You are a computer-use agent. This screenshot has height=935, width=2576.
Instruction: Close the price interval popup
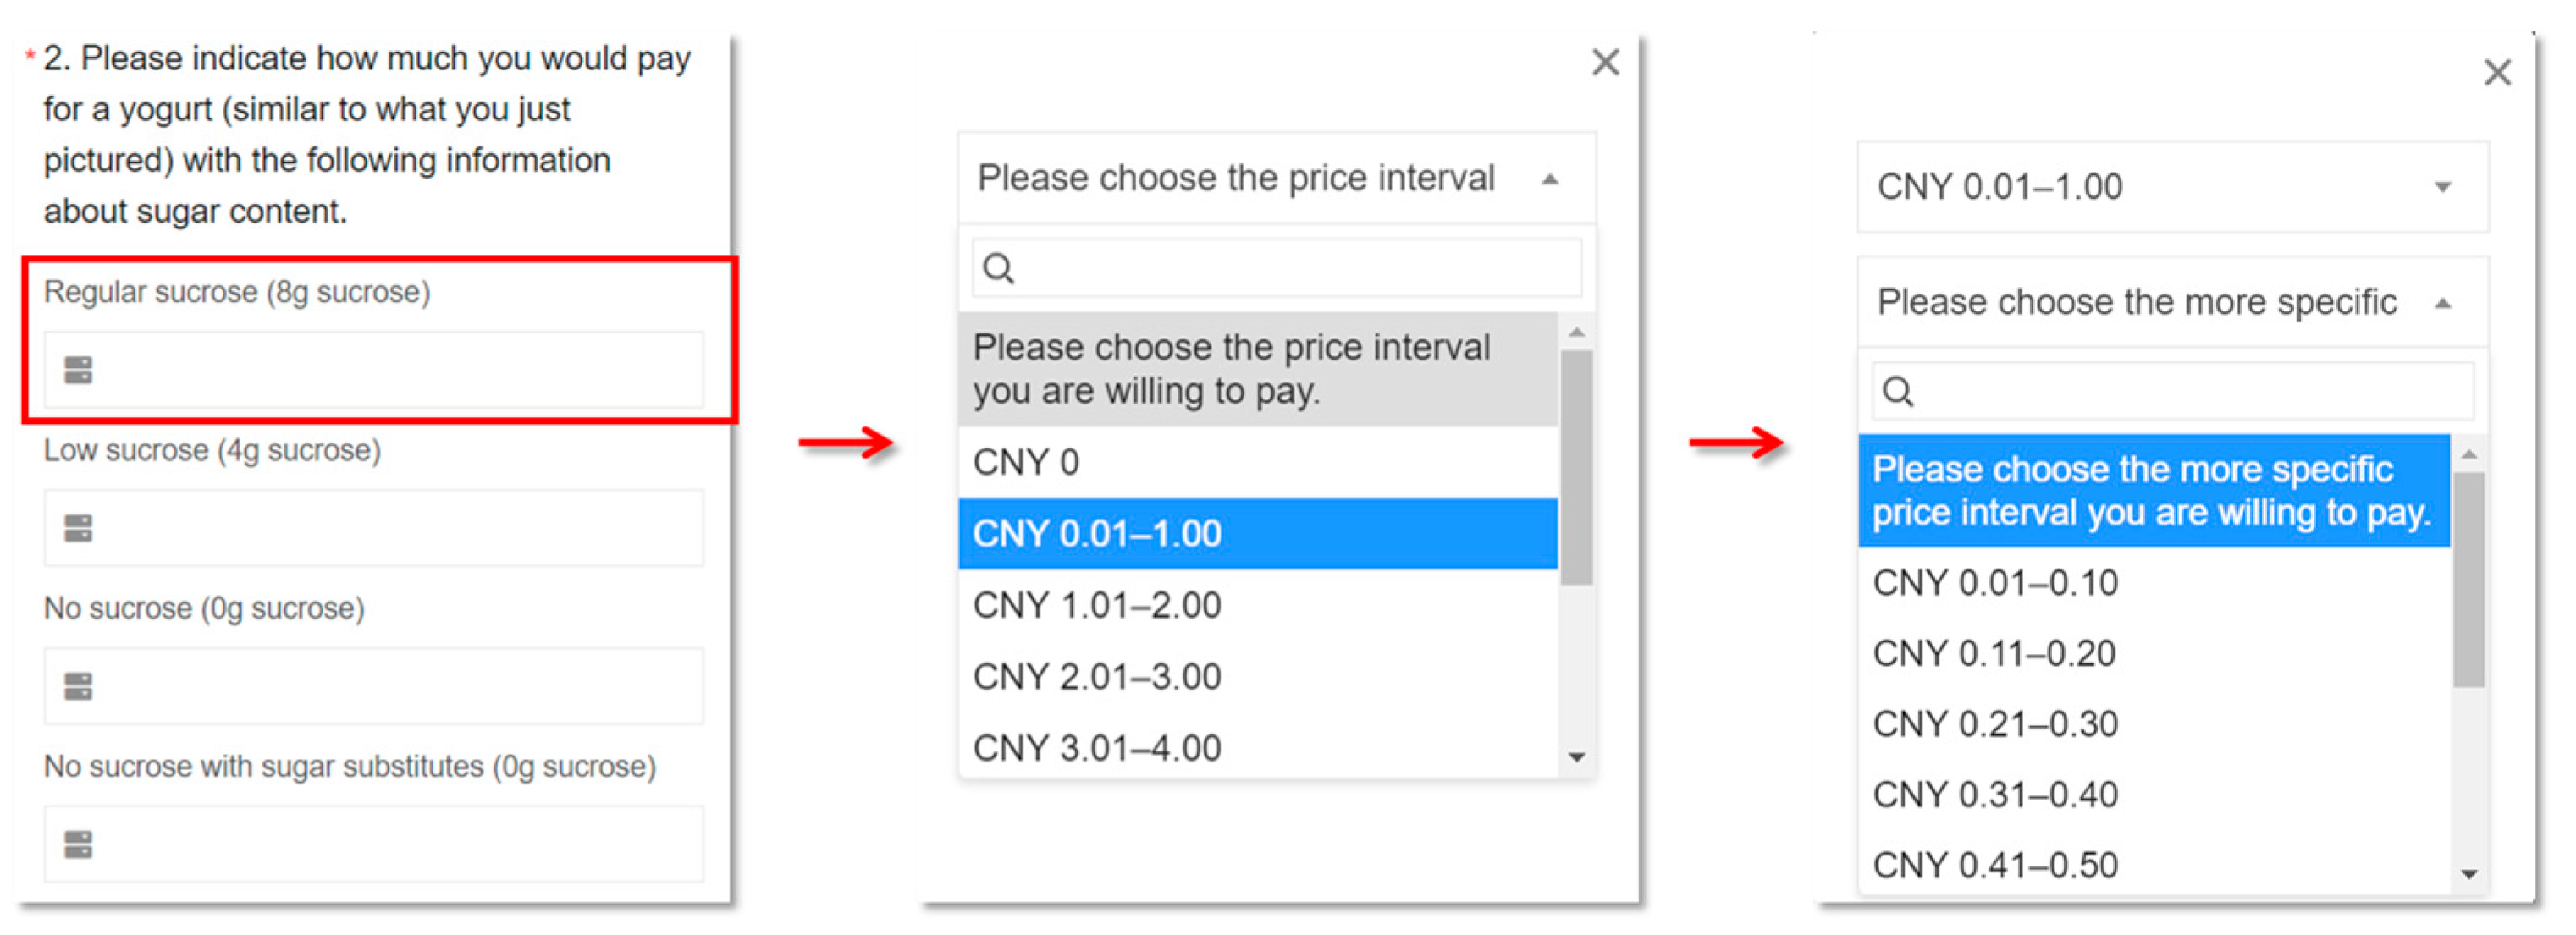(x=1605, y=63)
